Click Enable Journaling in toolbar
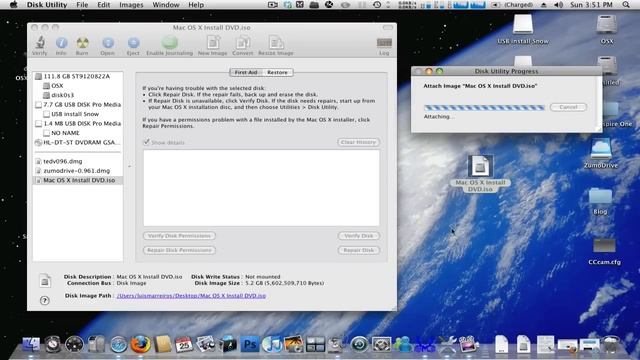The width and height of the screenshot is (640, 360). coord(169,45)
